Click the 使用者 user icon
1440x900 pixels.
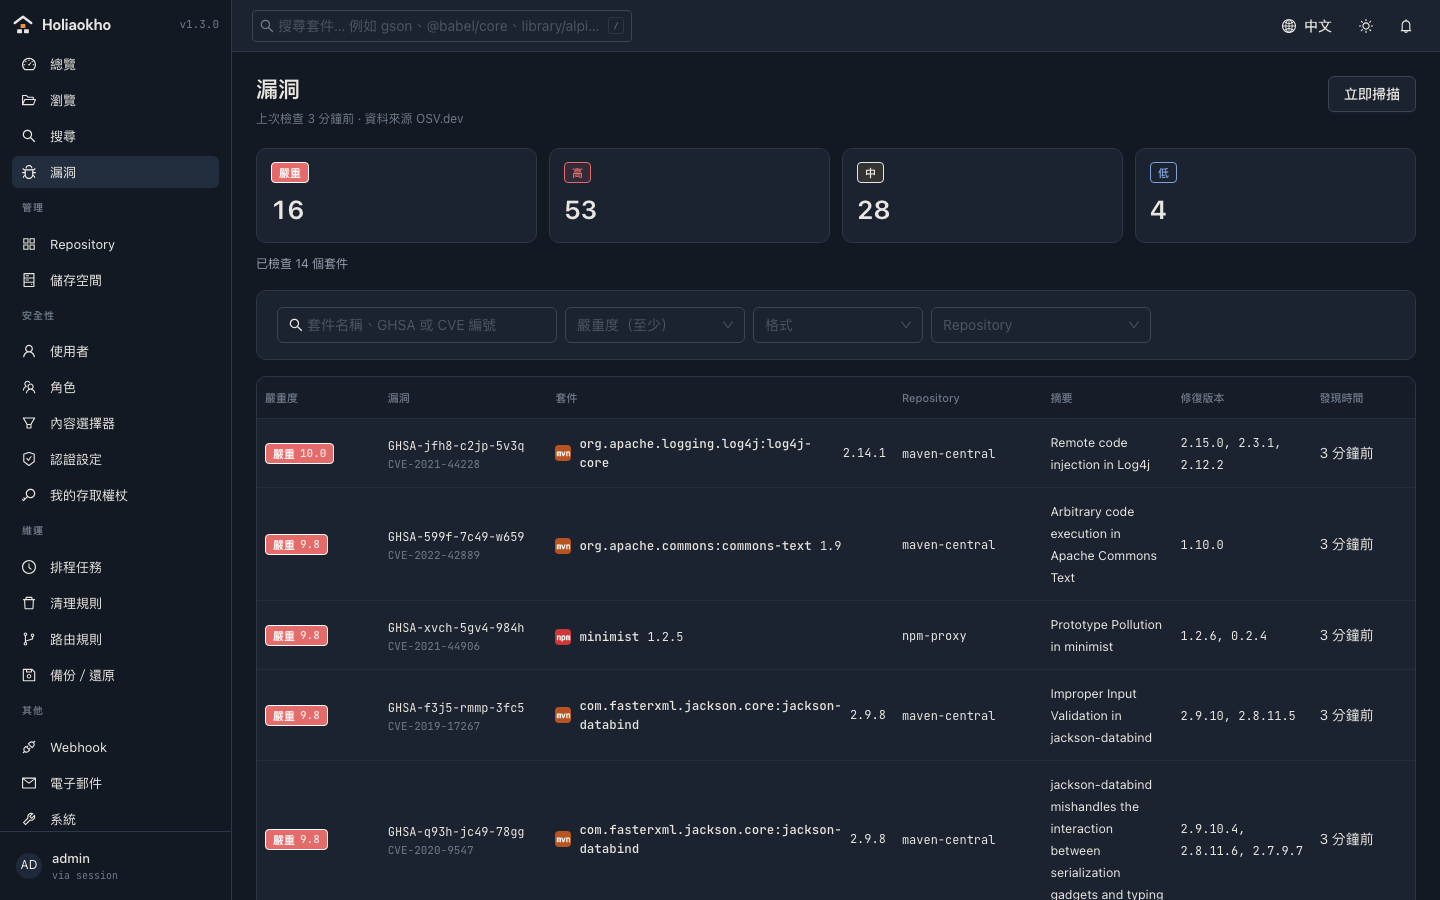tap(29, 351)
